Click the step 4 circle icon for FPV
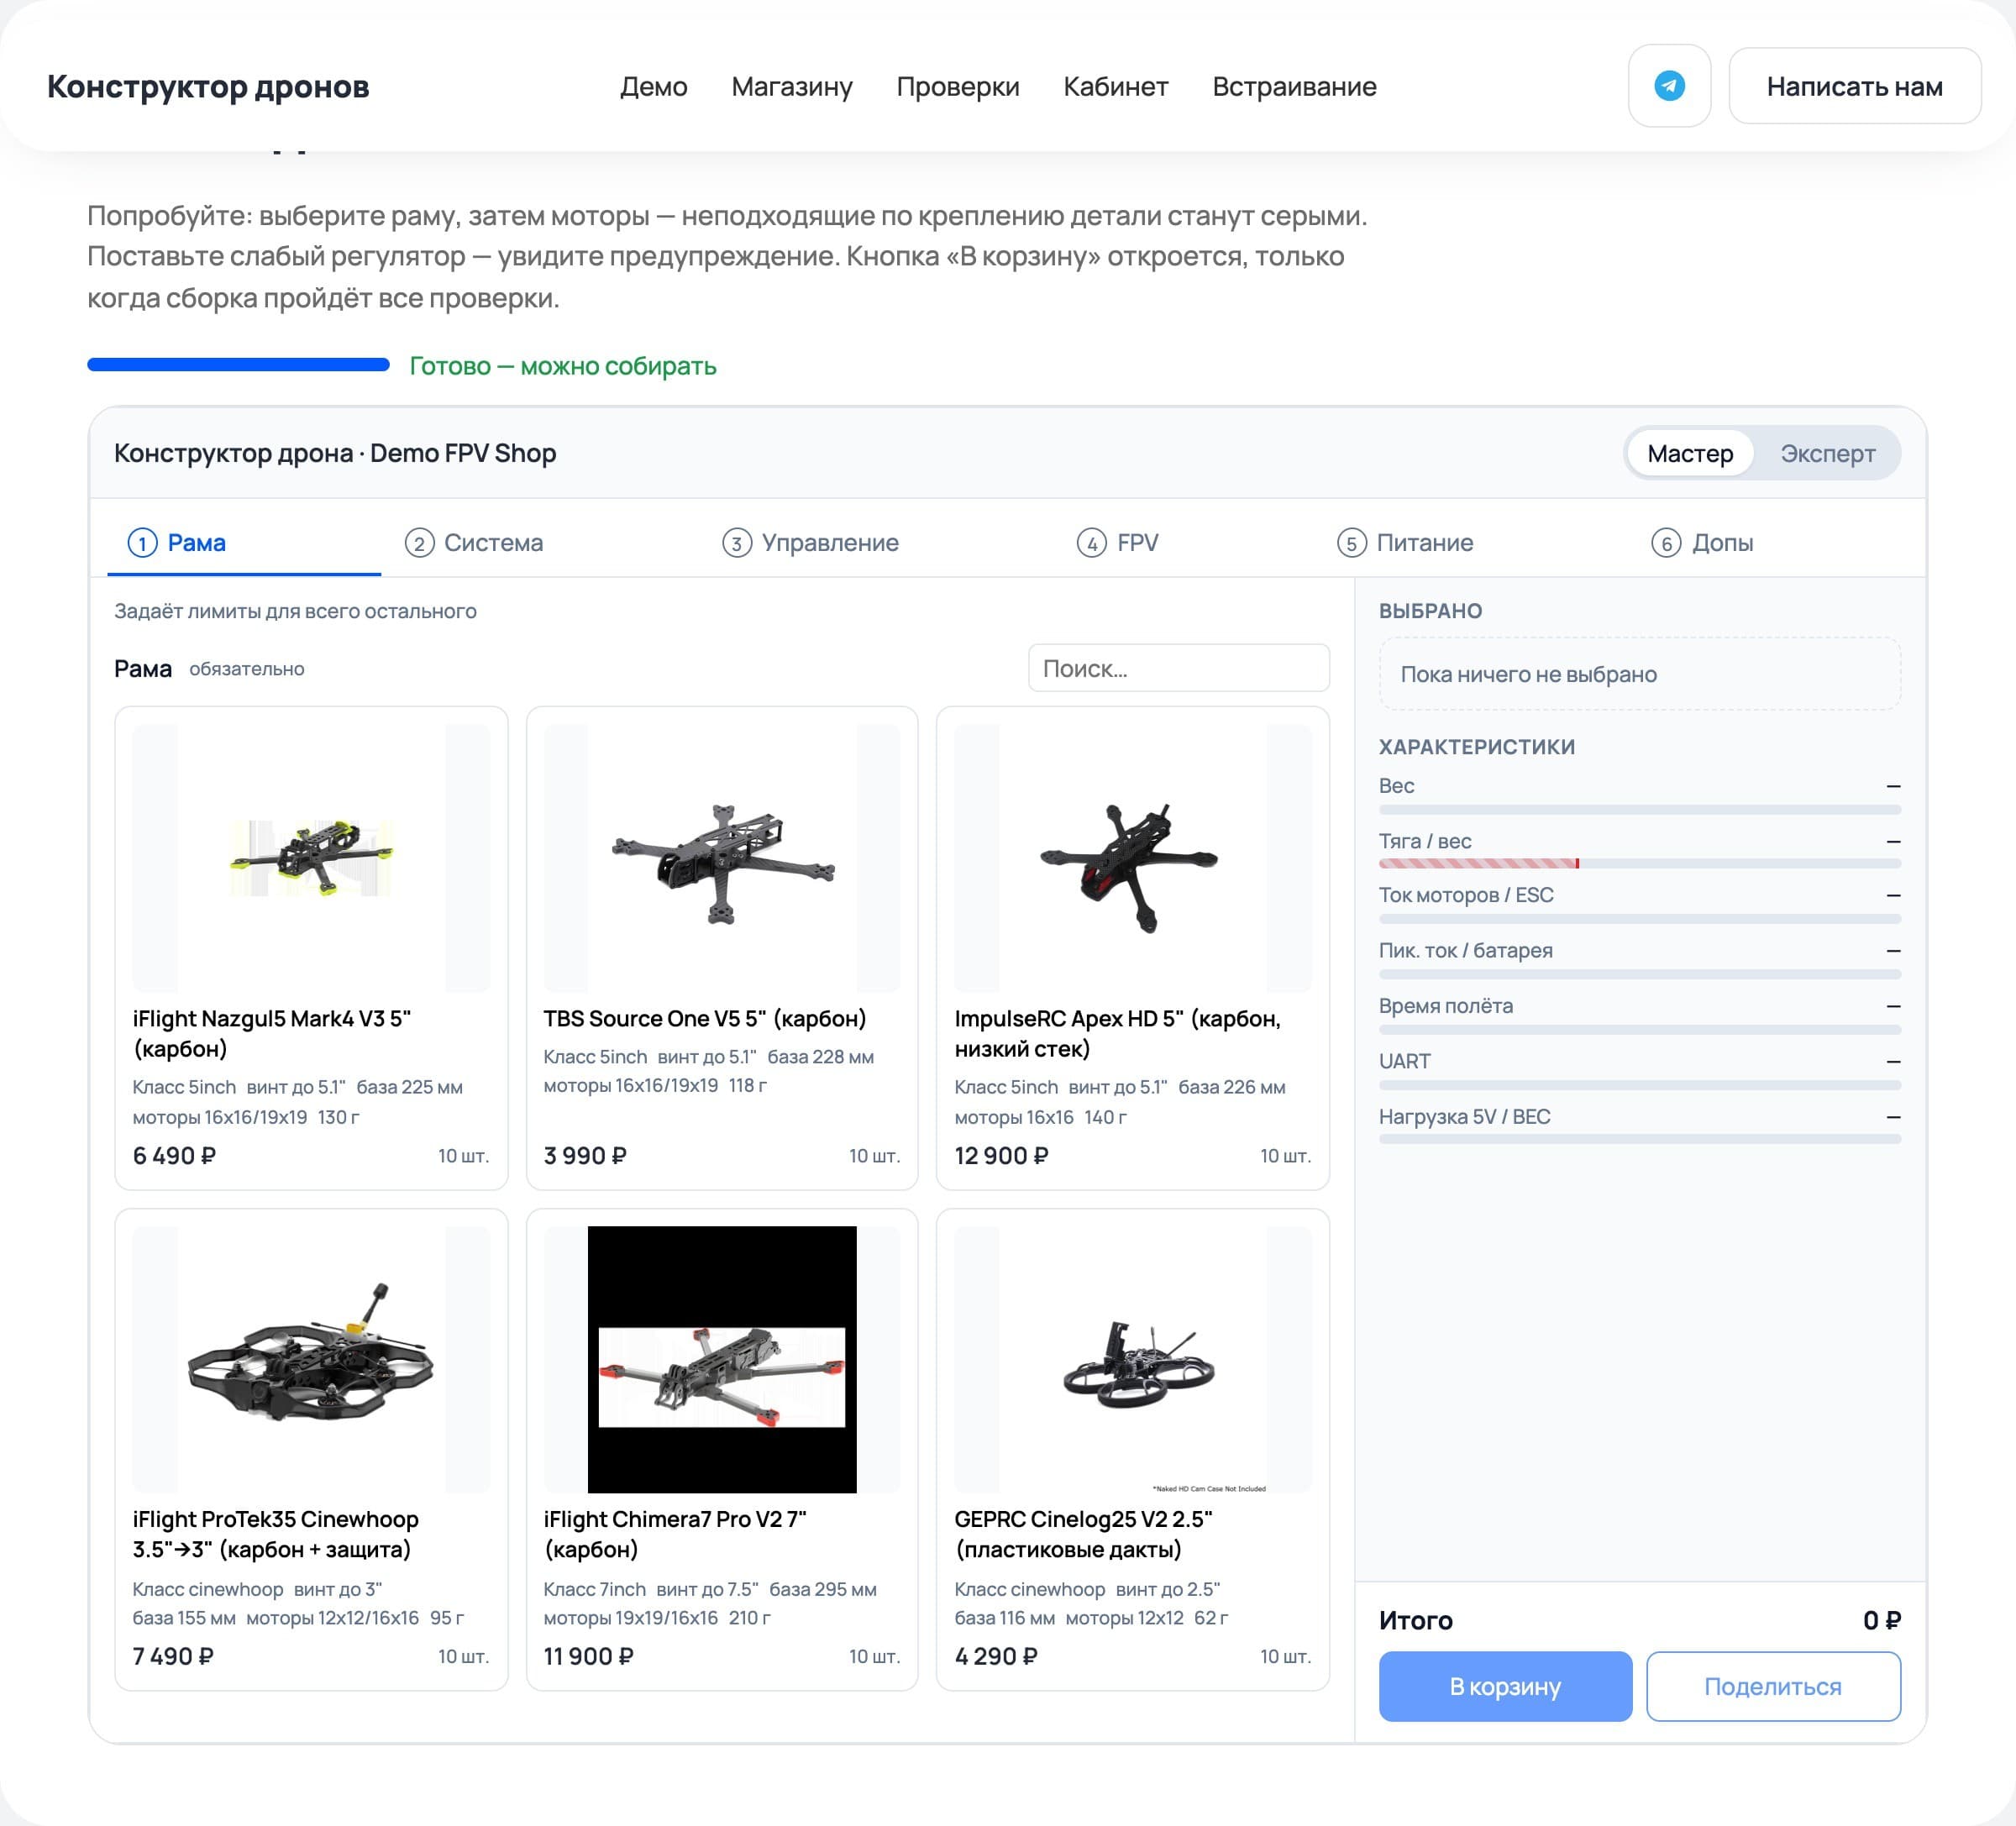This screenshot has height=1826, width=2016. pyautogui.click(x=1091, y=543)
